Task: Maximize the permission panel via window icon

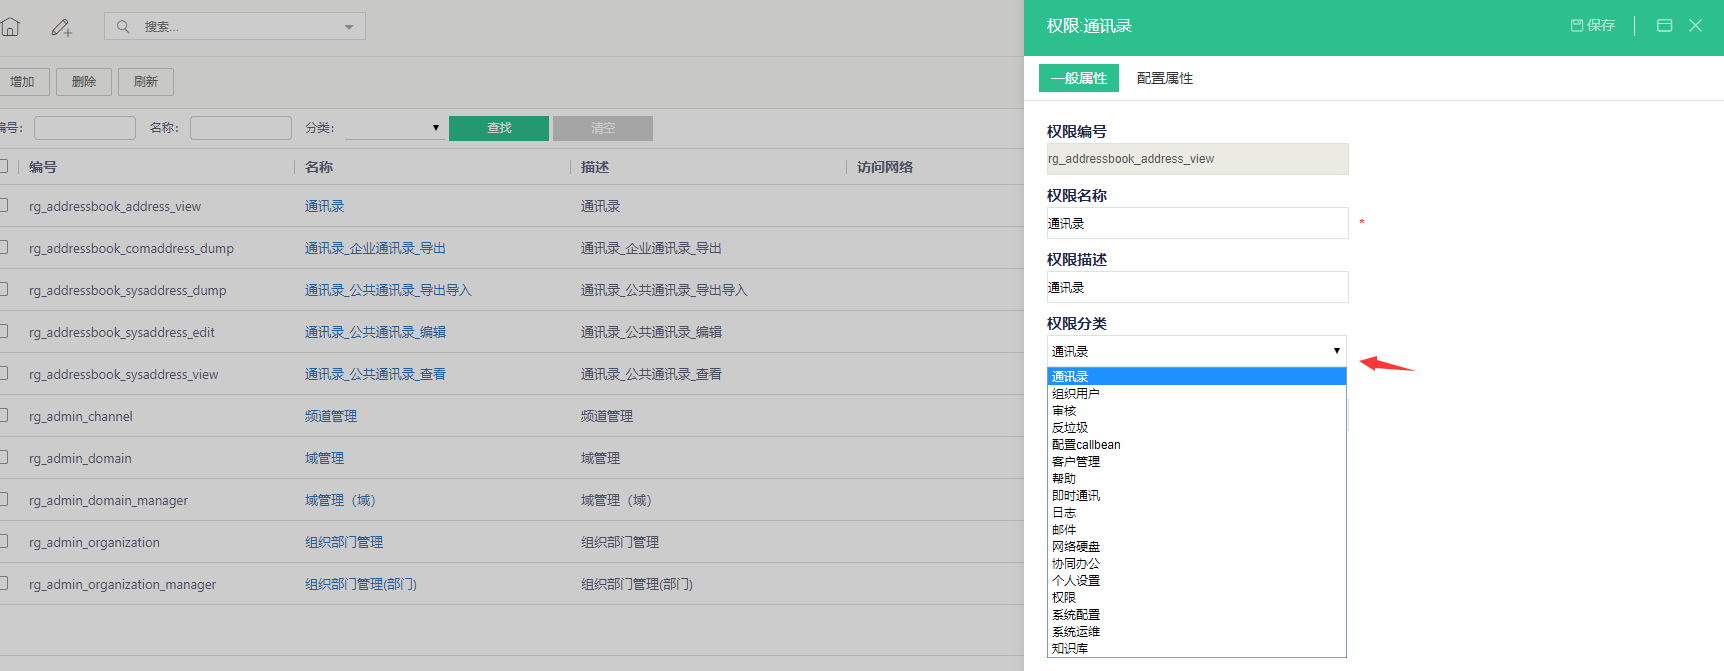Action: (x=1664, y=26)
